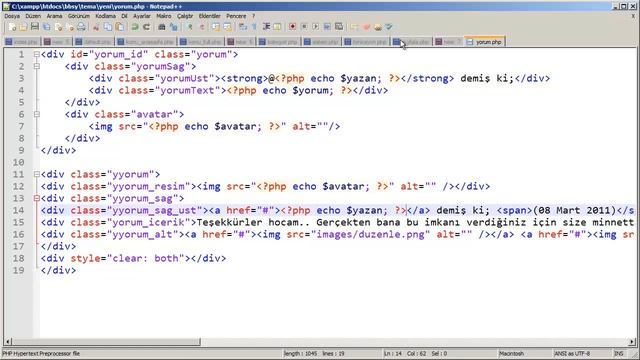Collapse avatar div fold on line 6
The image size is (640, 360).
[37, 114]
